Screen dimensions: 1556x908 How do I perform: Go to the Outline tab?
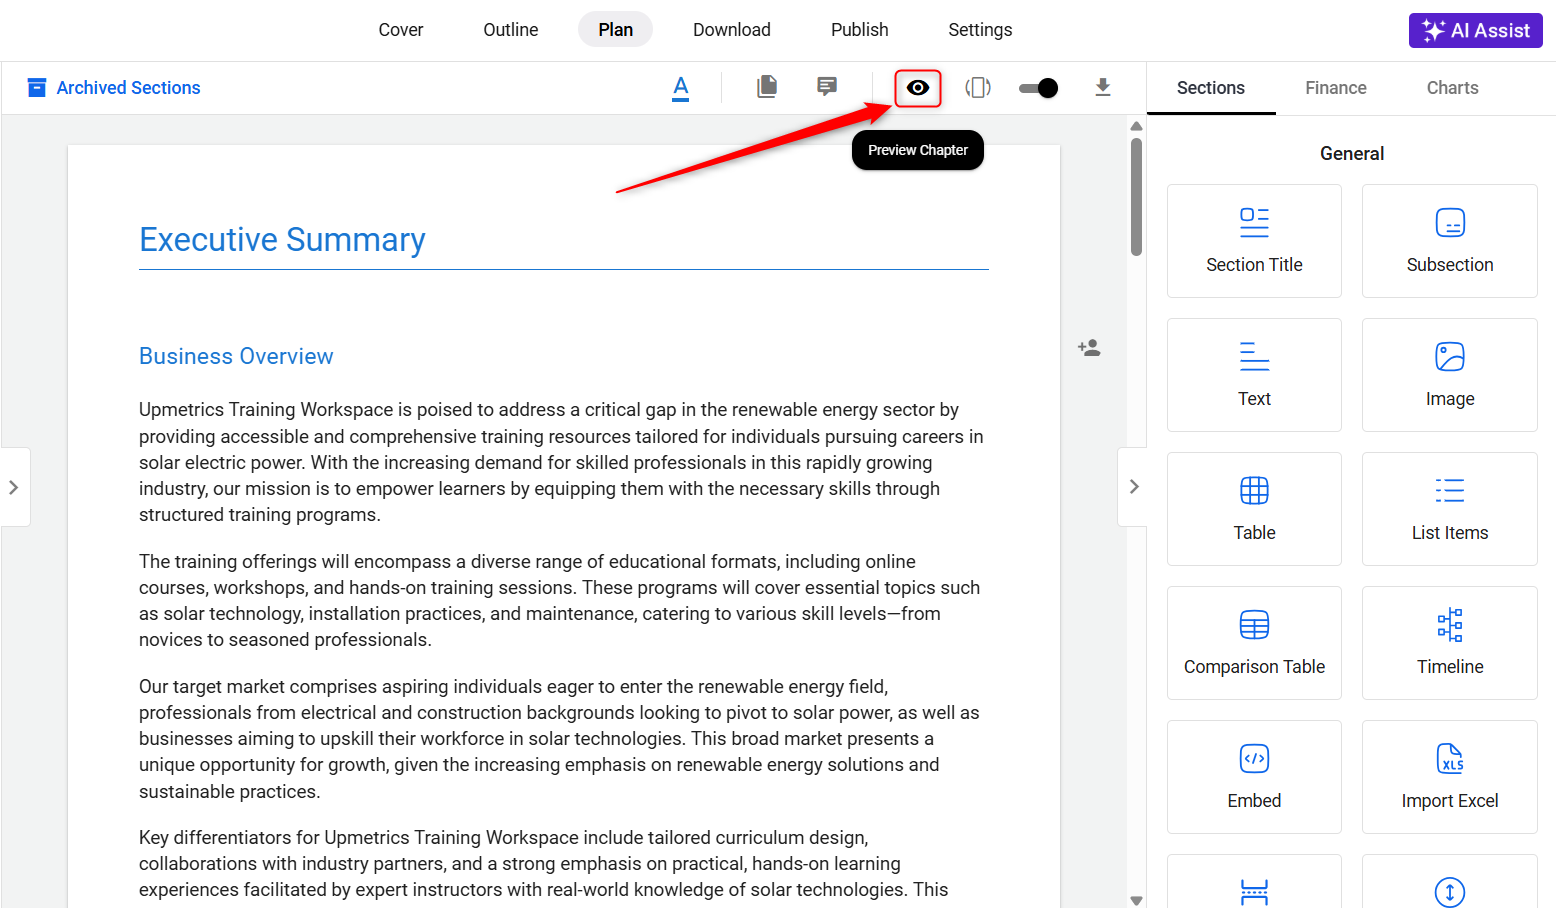[511, 30]
